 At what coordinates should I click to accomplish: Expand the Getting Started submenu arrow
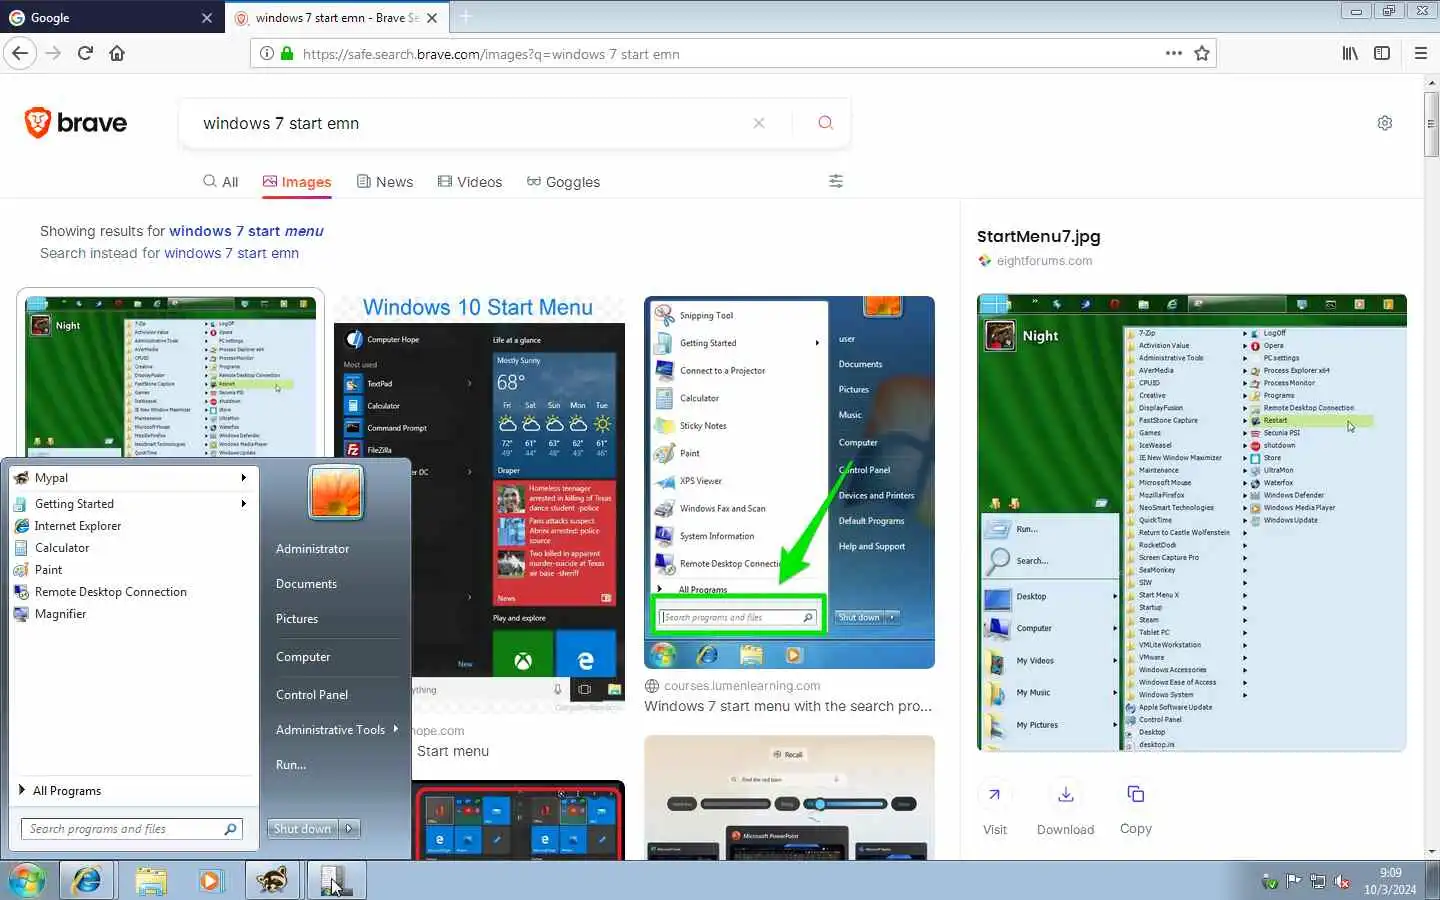click(243, 504)
